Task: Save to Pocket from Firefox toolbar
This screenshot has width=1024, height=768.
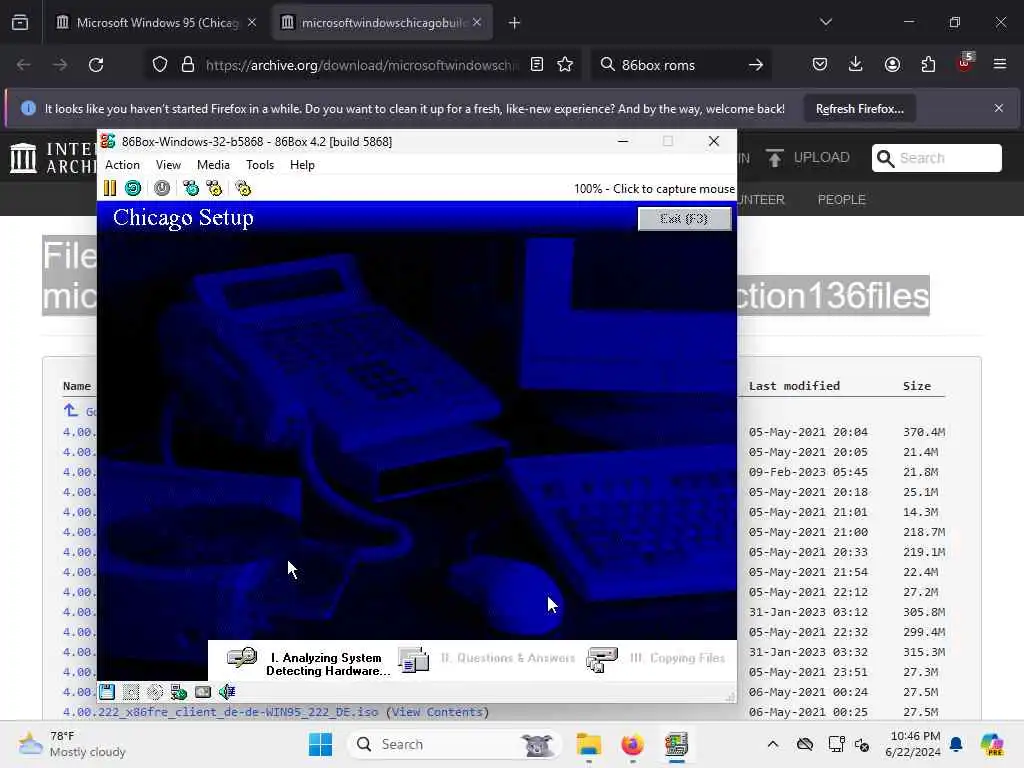Action: [820, 65]
